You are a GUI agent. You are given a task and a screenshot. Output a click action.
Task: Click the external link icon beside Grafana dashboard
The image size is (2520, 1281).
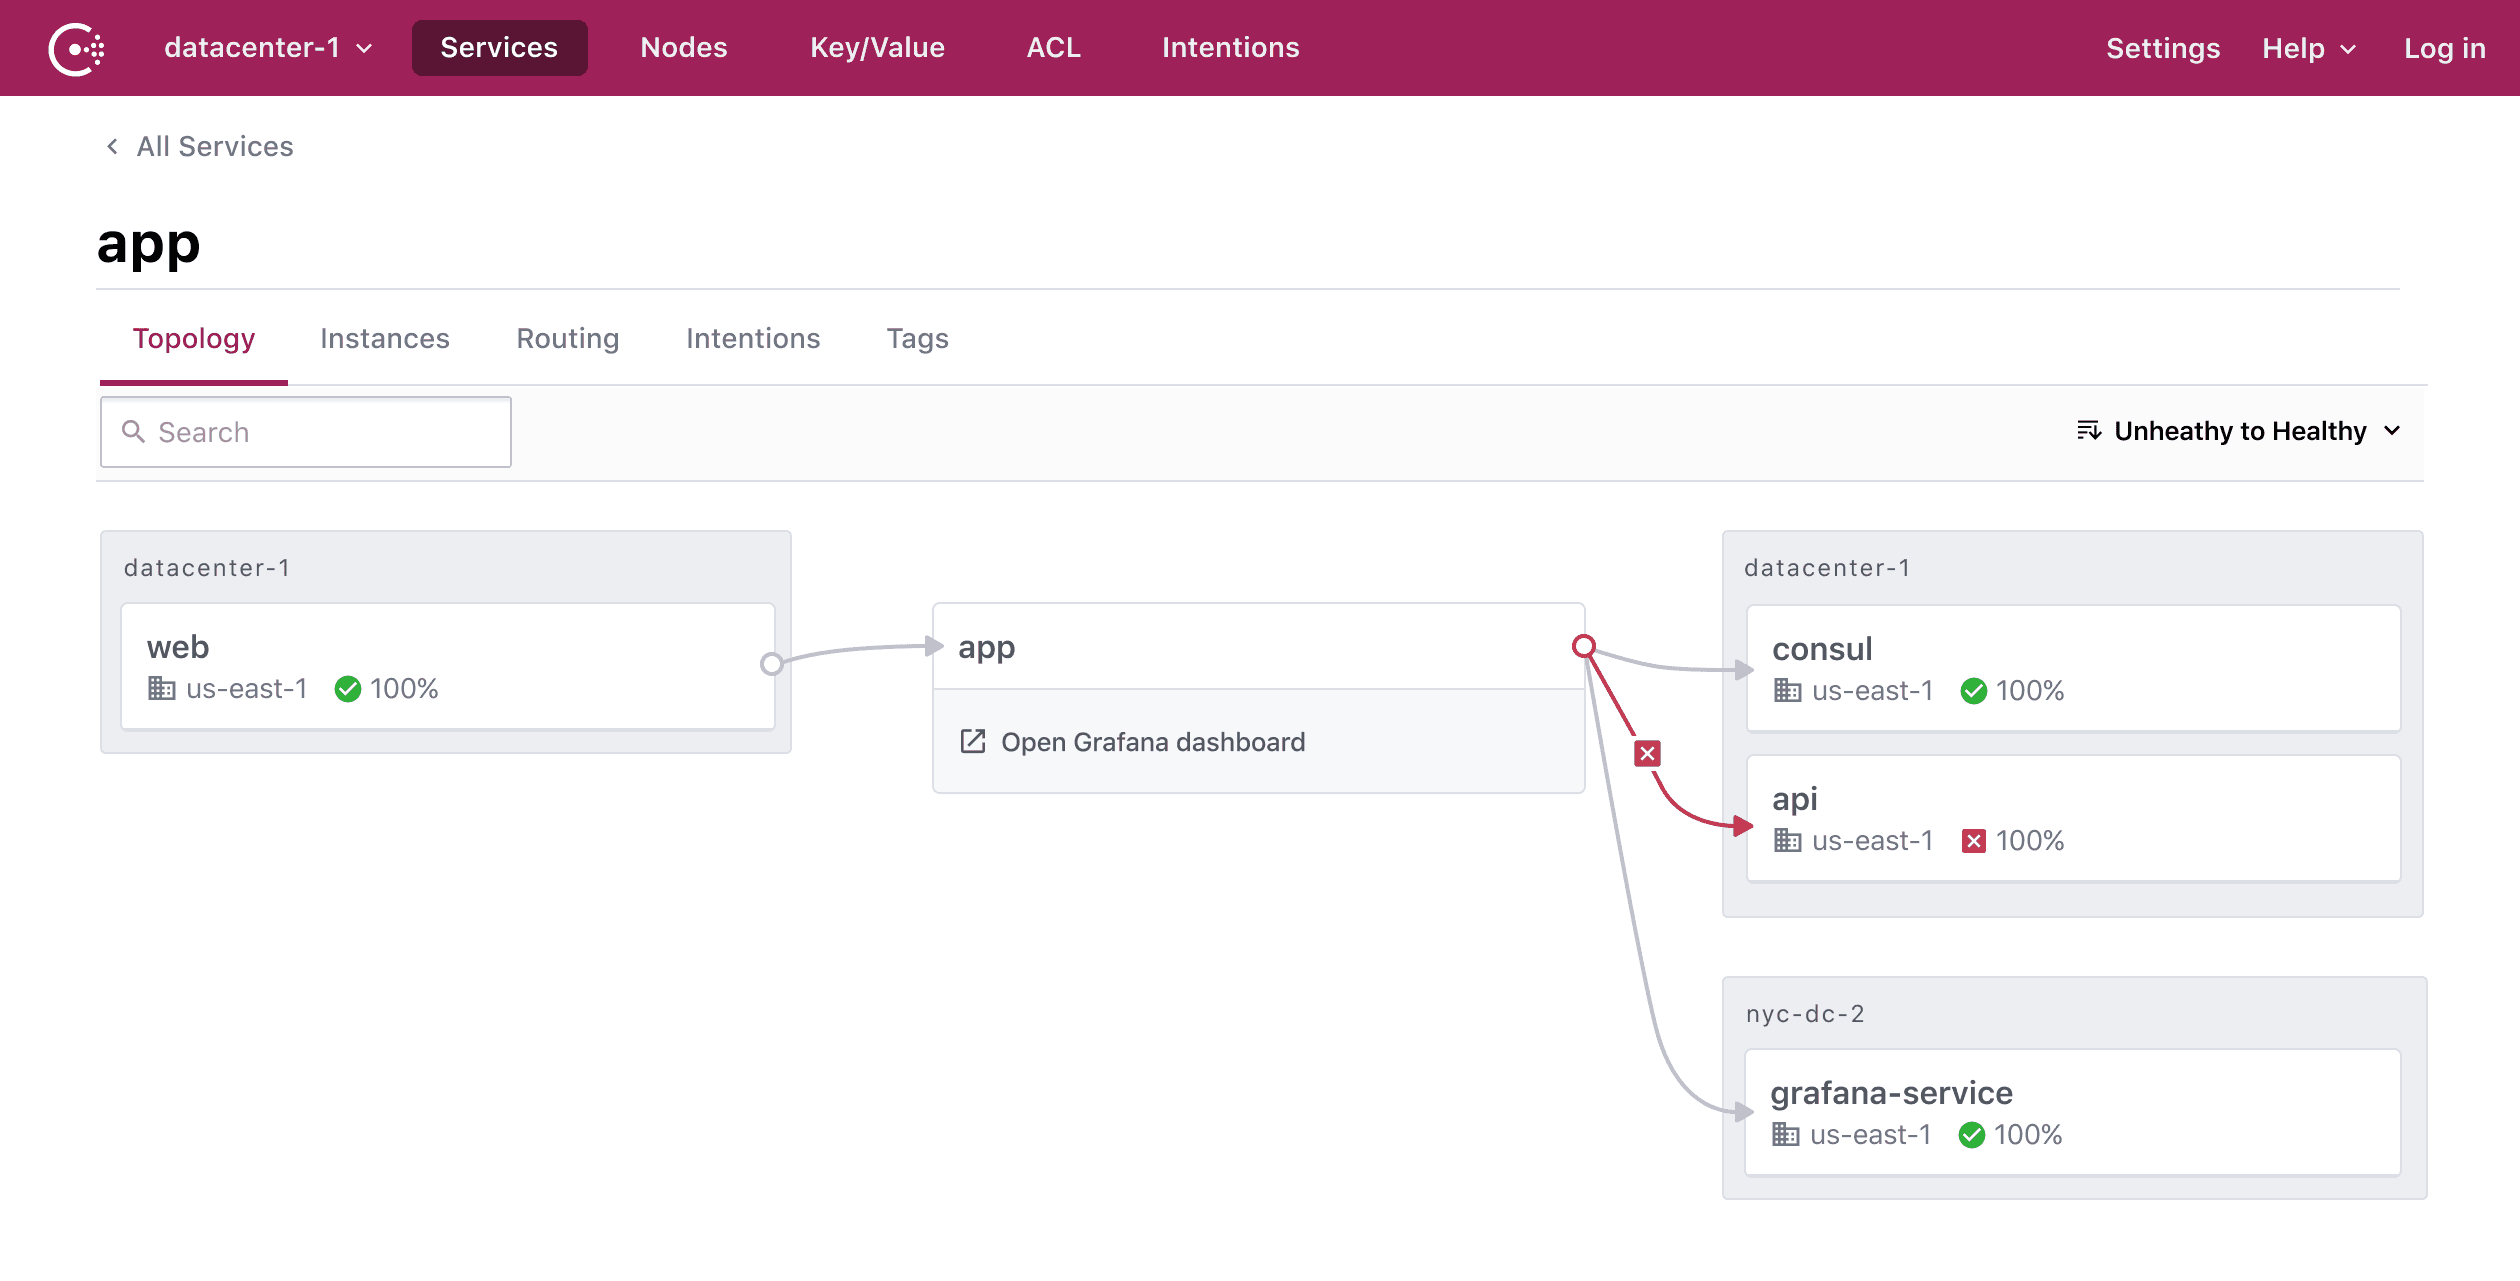pyautogui.click(x=972, y=742)
